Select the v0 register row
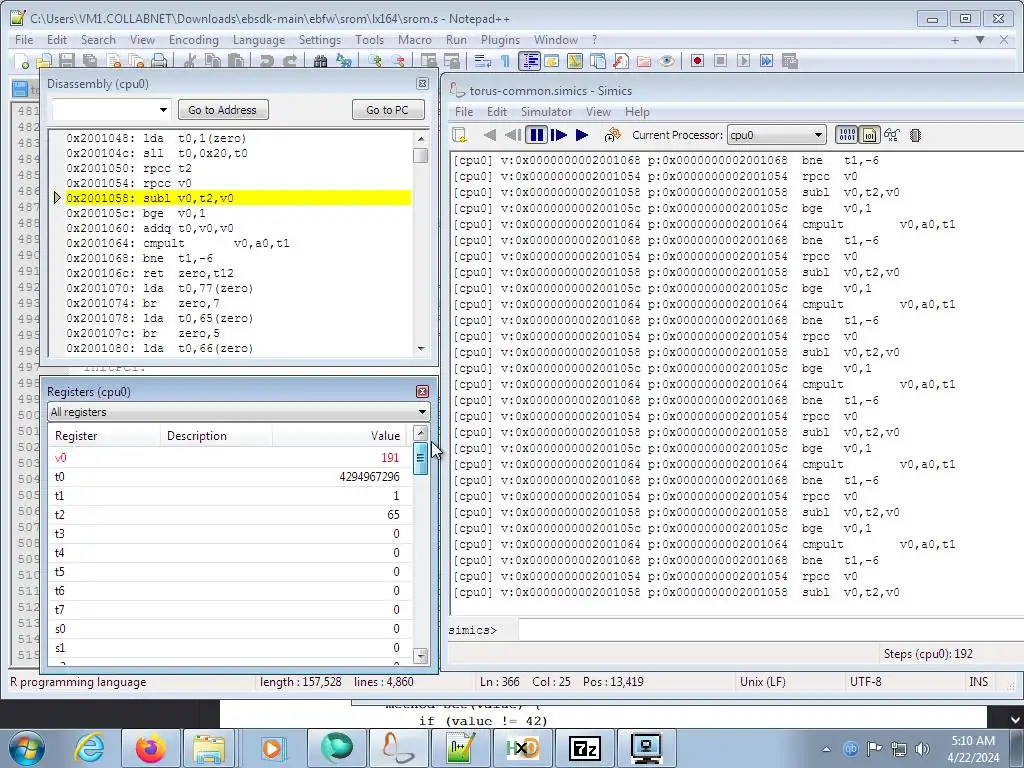Image resolution: width=1024 pixels, height=768 pixels. tap(230, 458)
